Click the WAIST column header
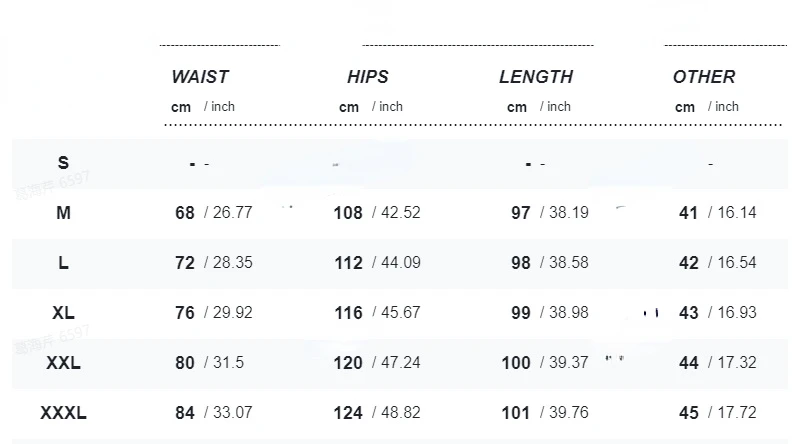 (200, 77)
